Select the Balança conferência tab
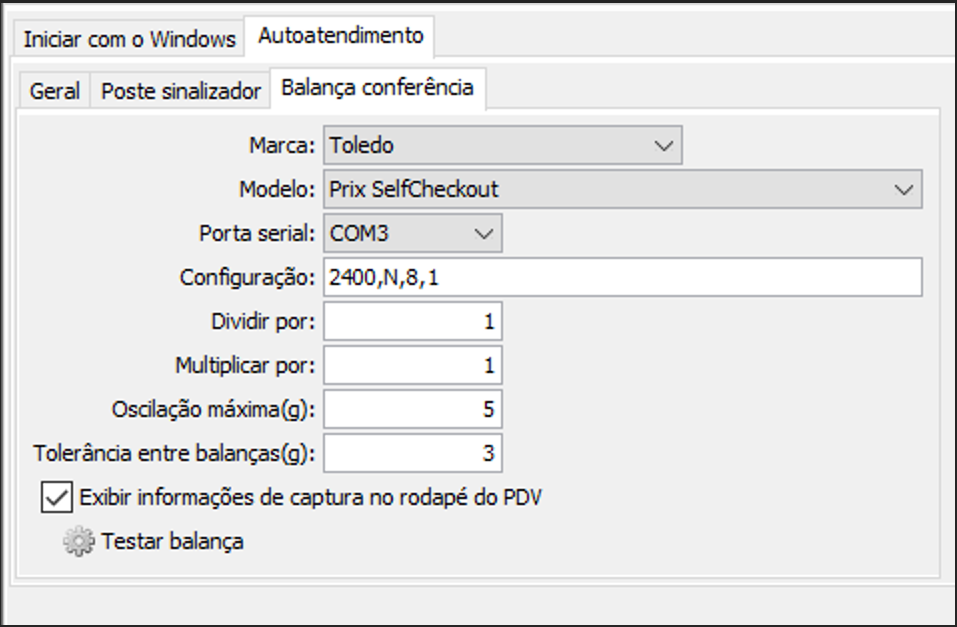The width and height of the screenshot is (957, 627). tap(377, 88)
